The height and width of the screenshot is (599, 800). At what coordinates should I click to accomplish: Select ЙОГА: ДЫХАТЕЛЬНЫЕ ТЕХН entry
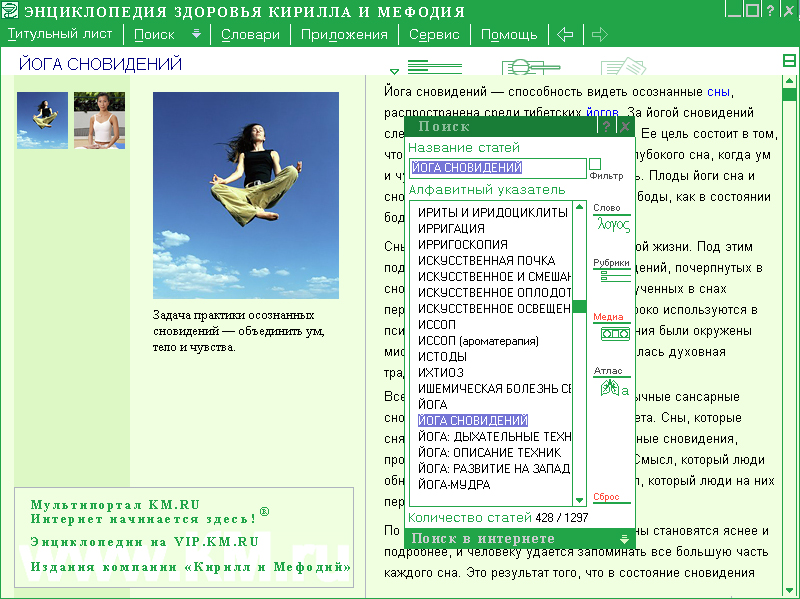[494, 437]
